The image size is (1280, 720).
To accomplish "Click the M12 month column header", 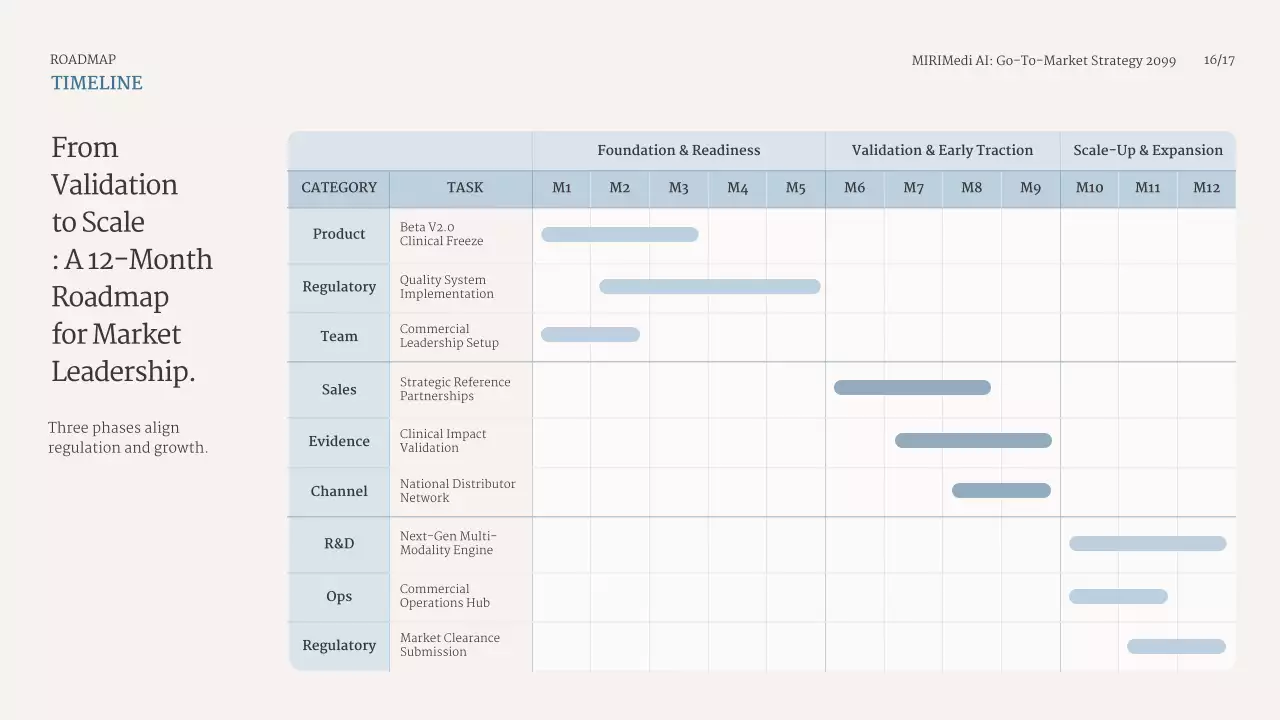I will (x=1206, y=188).
